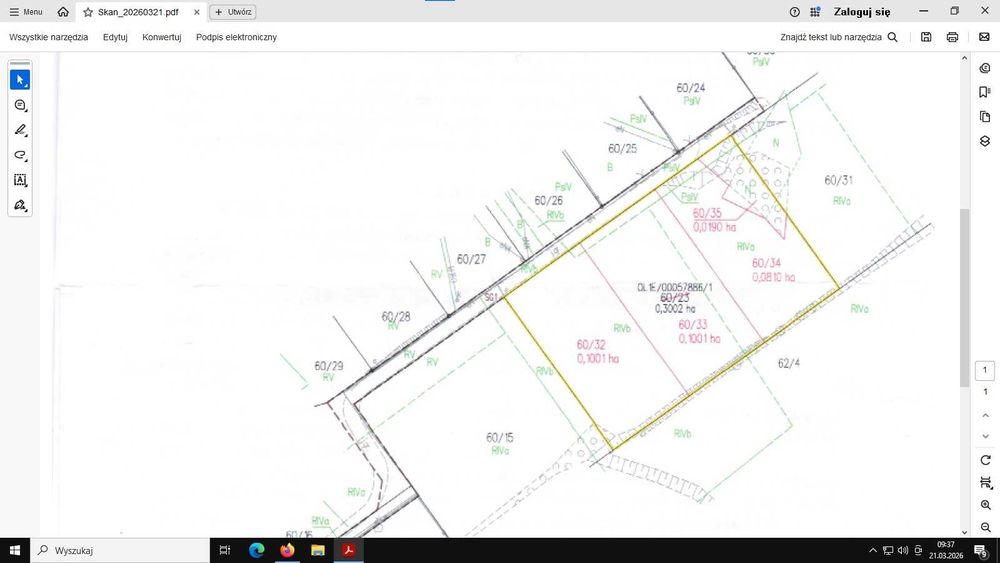Pick the freehand draw loop tool
Viewport: 1000px width, 563px height.
coord(20,155)
